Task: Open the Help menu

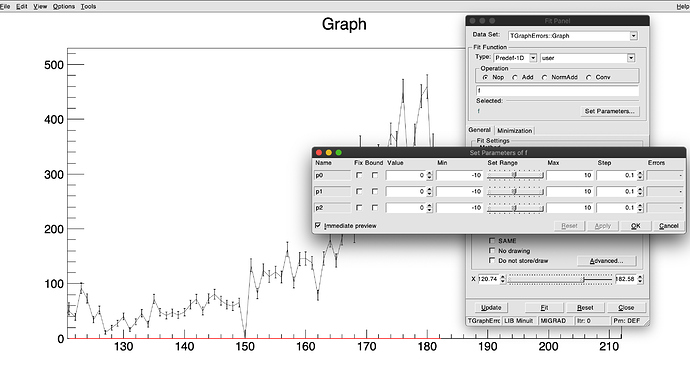Action: [x=683, y=6]
